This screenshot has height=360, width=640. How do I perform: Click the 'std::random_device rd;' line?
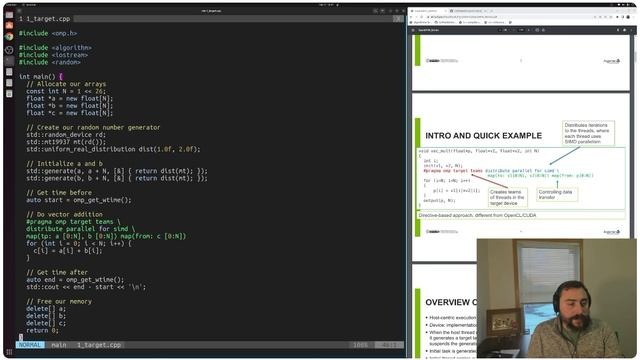(x=66, y=135)
